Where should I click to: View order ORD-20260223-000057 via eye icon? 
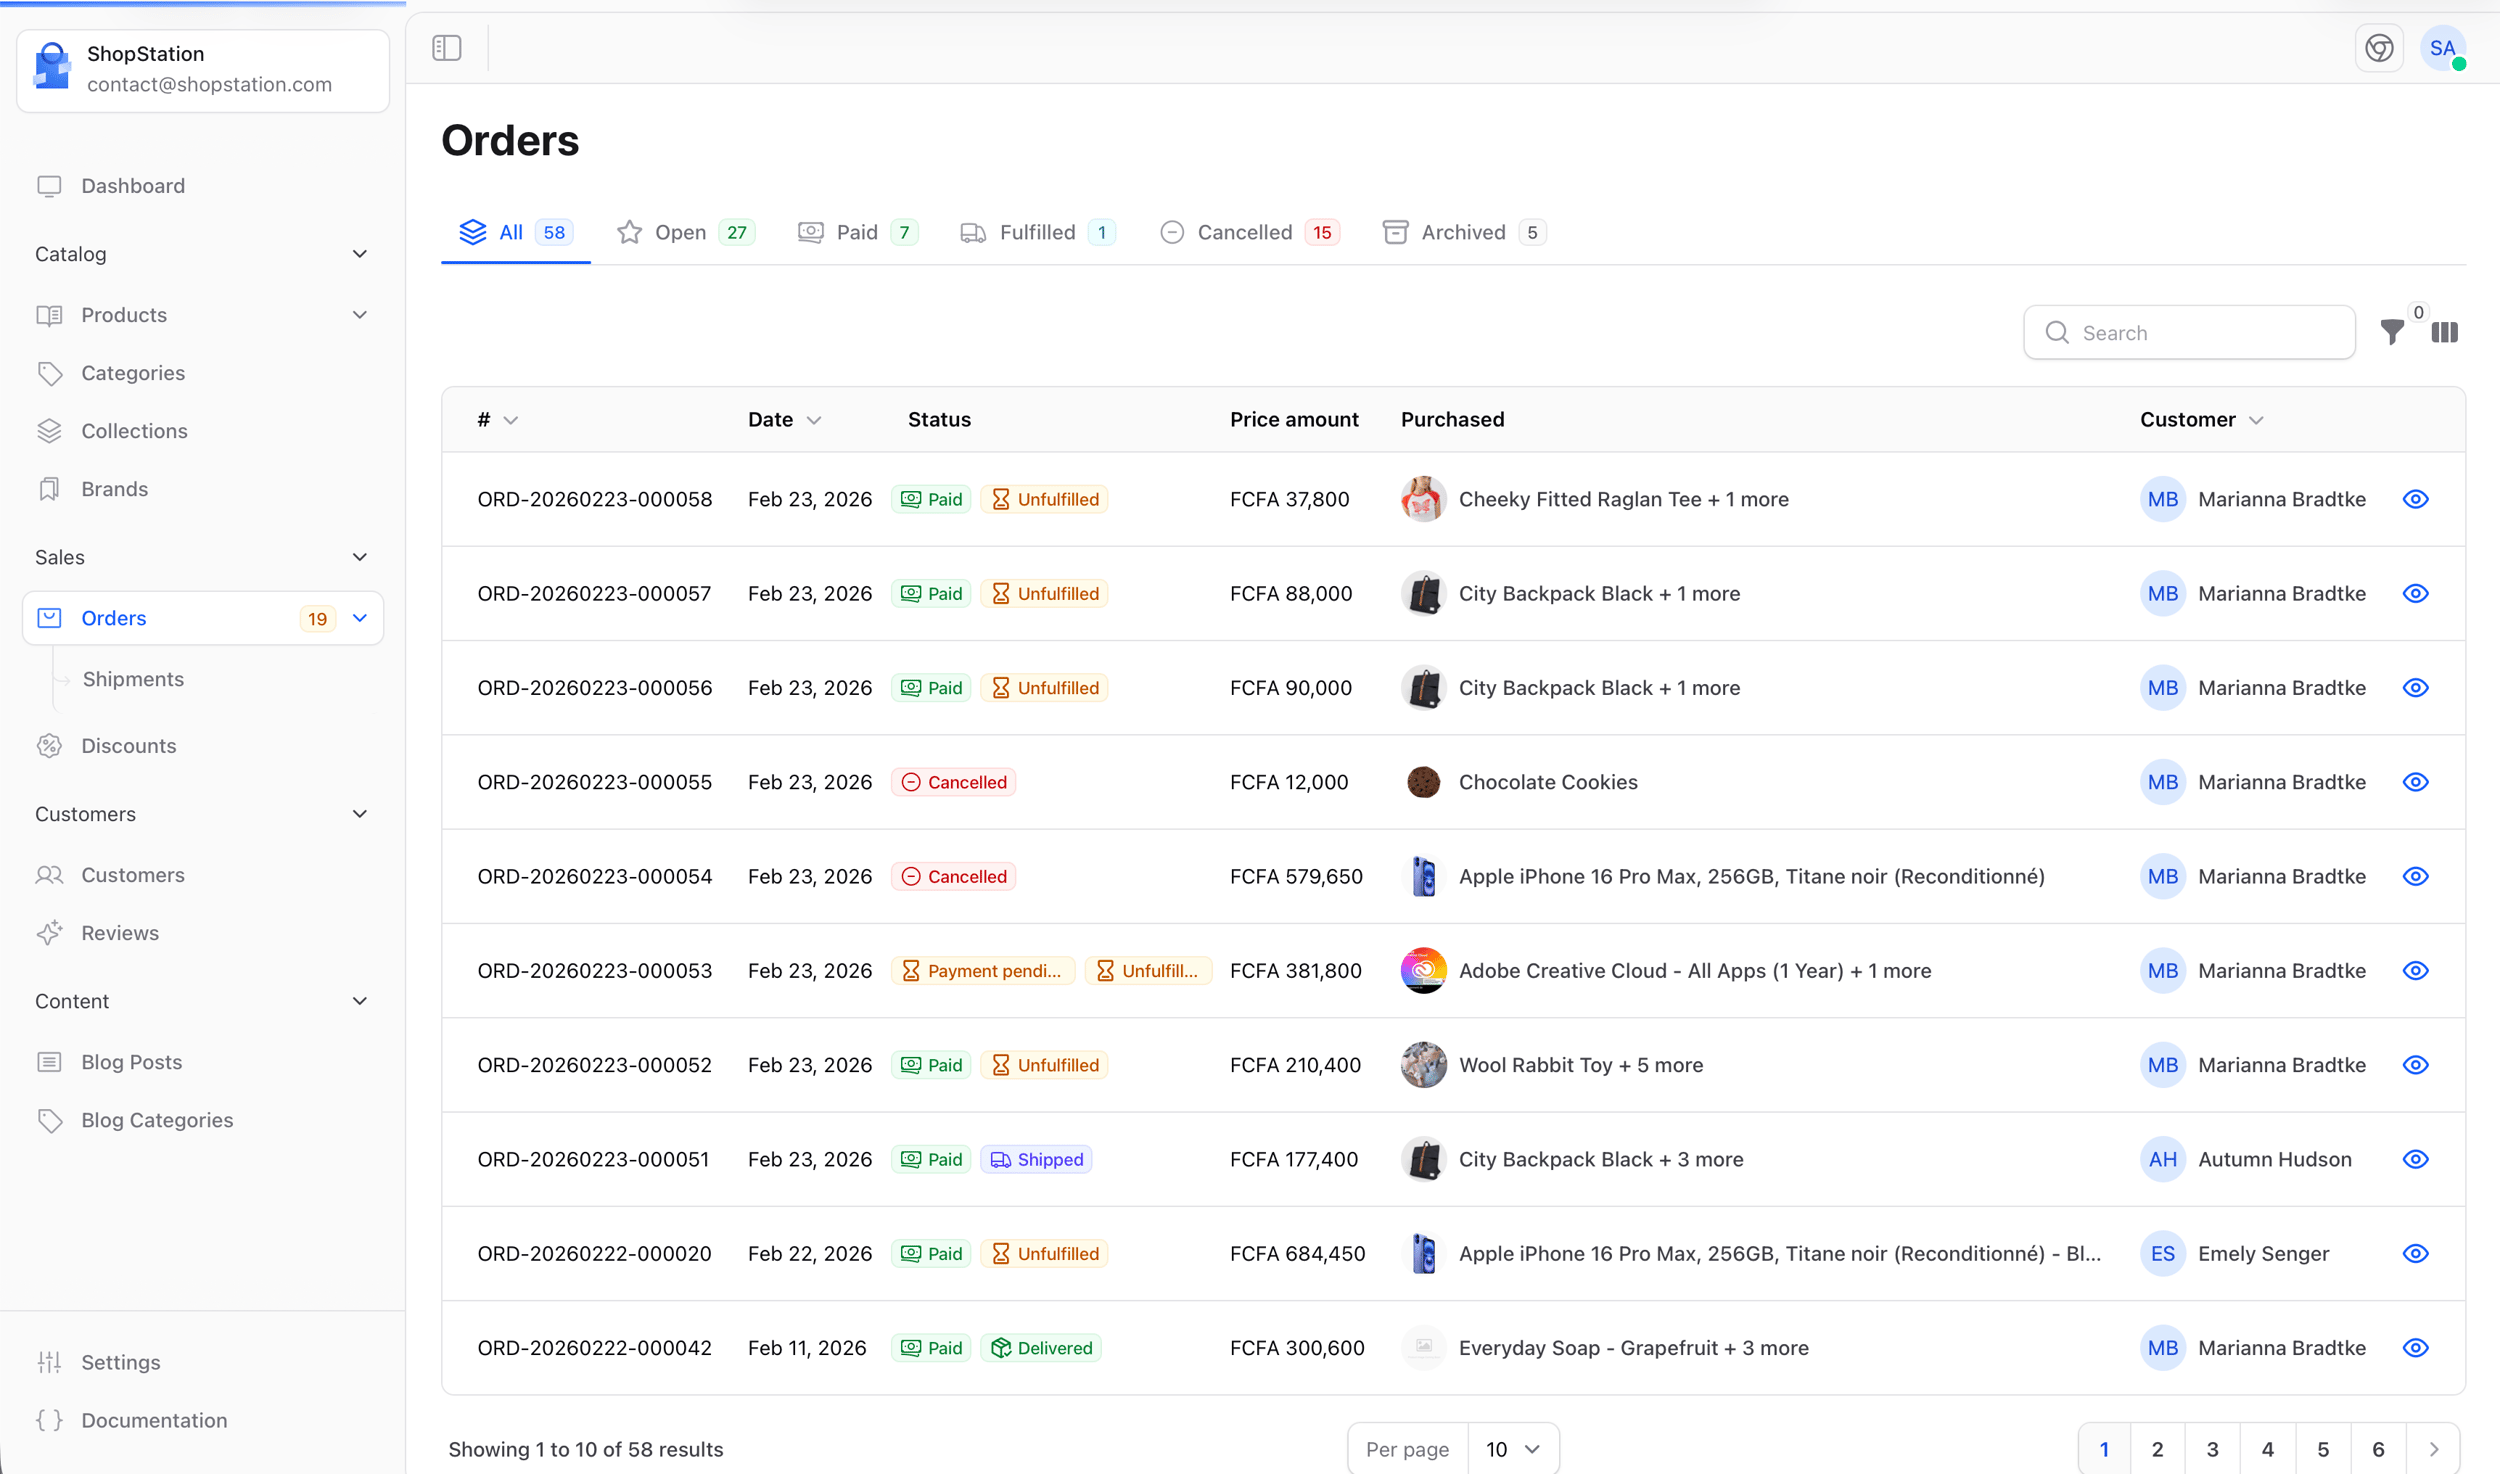[x=2415, y=593]
